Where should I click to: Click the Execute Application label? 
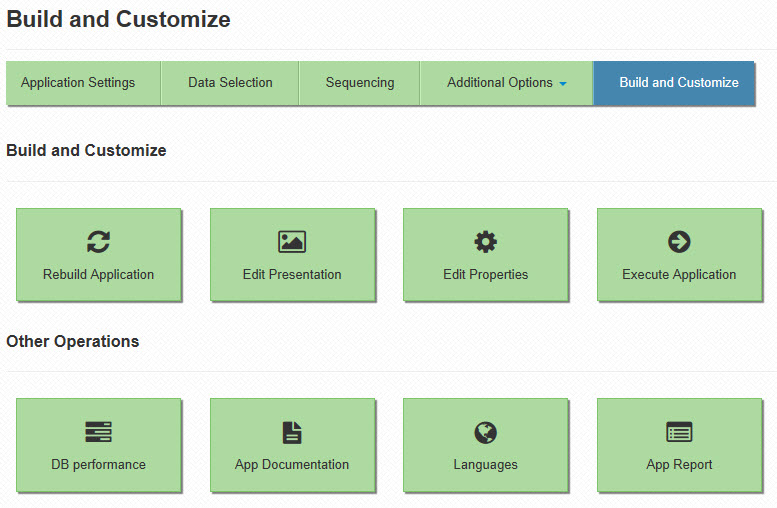point(679,275)
